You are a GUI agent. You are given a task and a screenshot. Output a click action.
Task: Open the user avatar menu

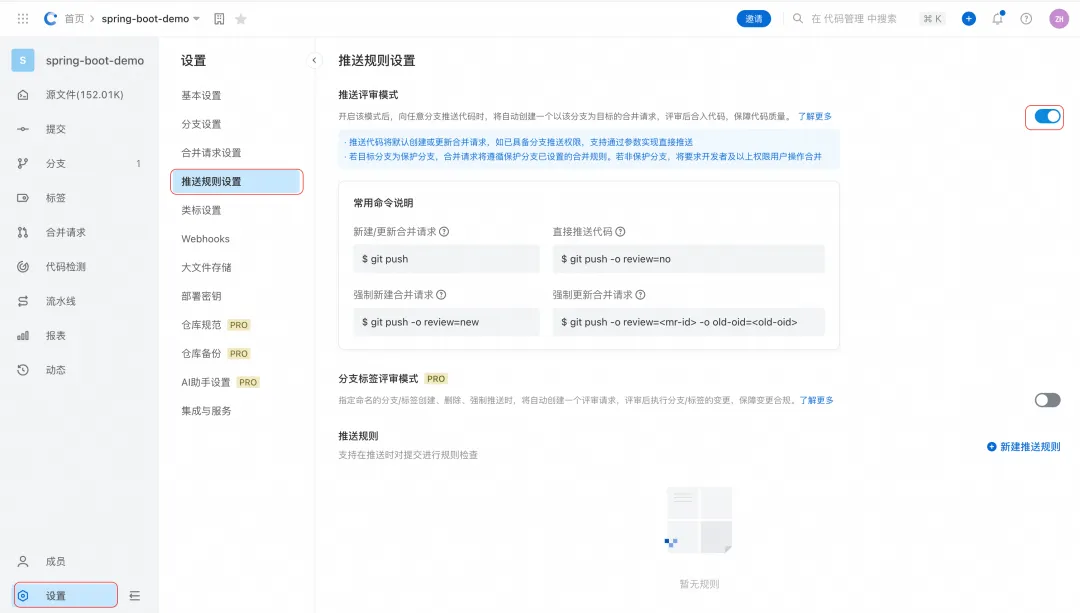(x=1059, y=19)
